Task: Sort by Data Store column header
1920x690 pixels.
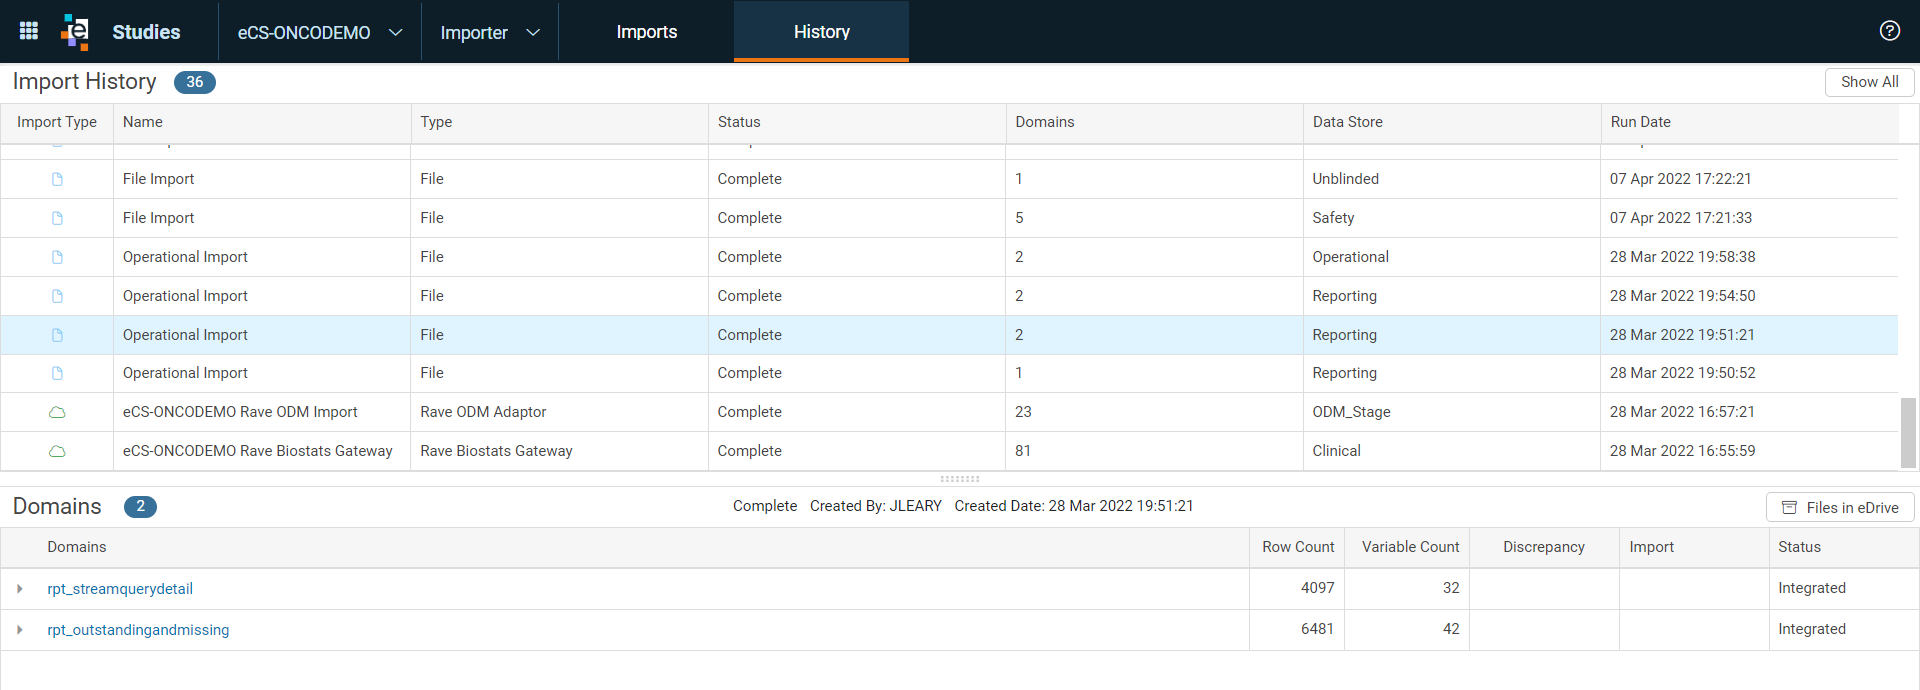Action: pos(1452,122)
